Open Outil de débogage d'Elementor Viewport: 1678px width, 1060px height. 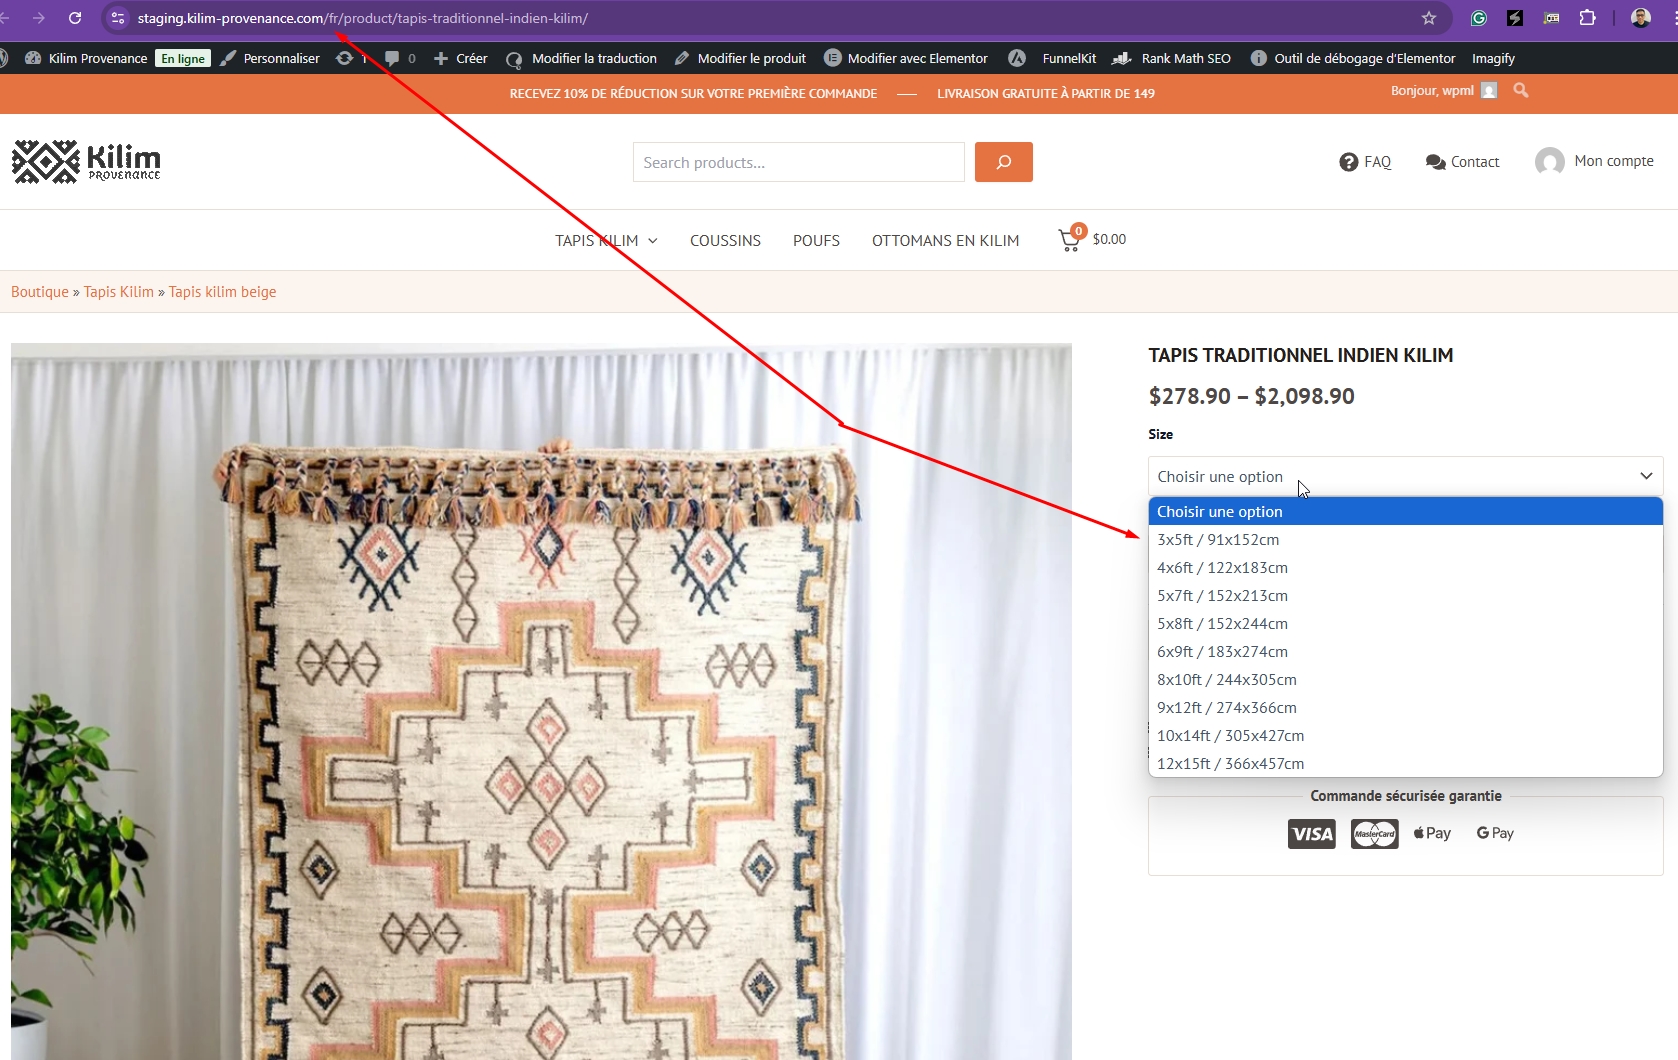tap(1353, 58)
